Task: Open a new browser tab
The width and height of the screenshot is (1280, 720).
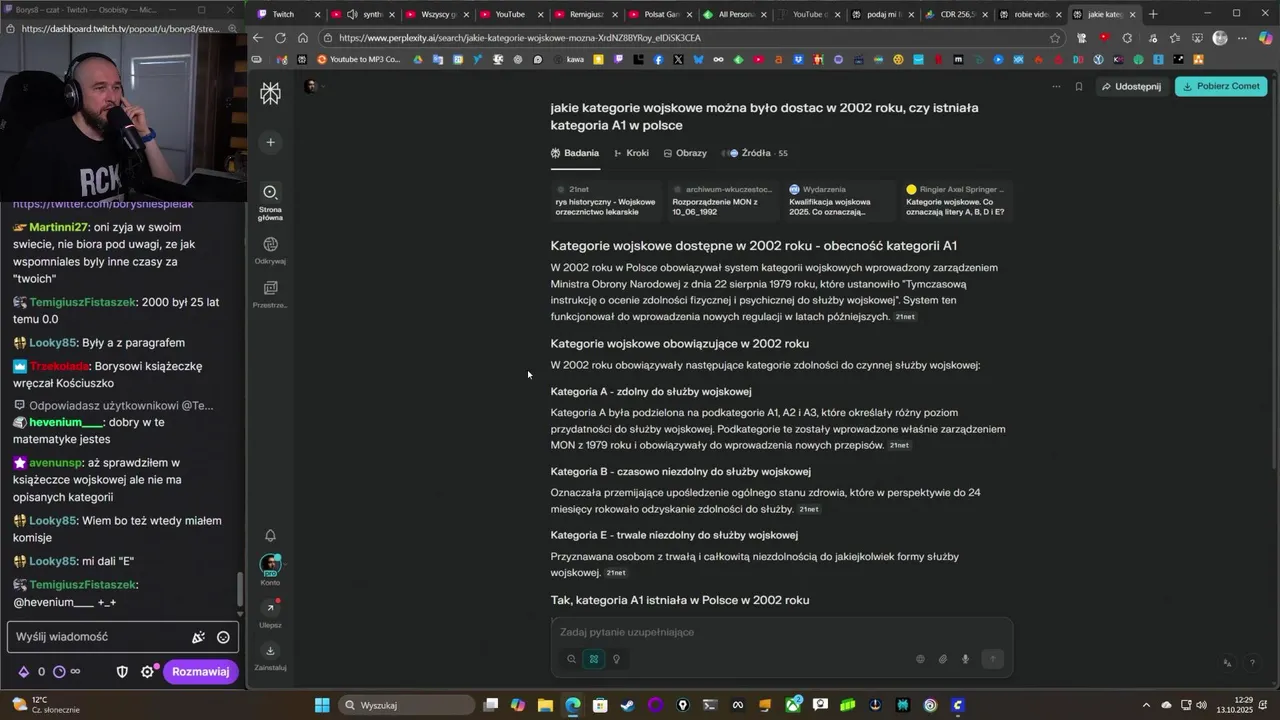Action: coord(1153,14)
